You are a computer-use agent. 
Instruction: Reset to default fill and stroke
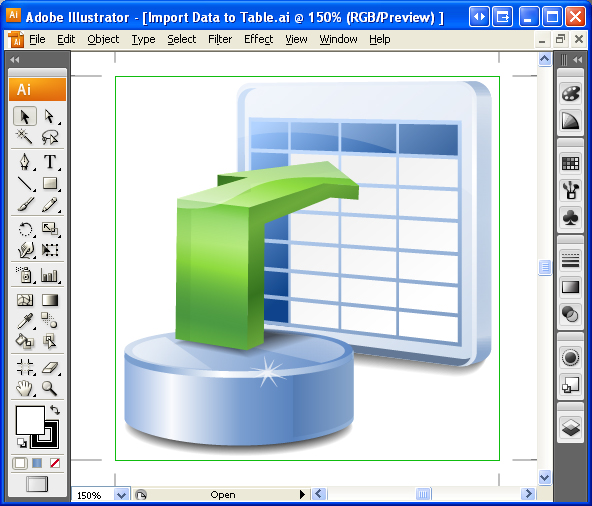22,443
